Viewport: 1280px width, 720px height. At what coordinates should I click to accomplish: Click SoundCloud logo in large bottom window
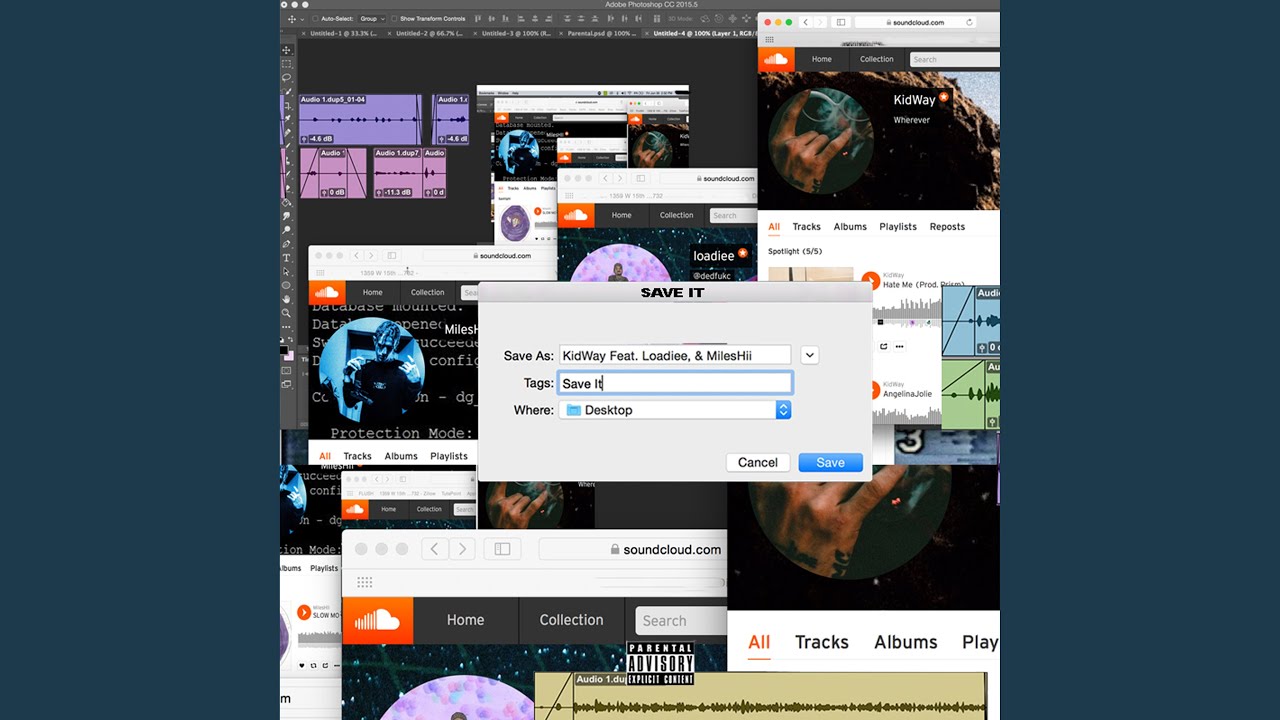click(x=378, y=620)
